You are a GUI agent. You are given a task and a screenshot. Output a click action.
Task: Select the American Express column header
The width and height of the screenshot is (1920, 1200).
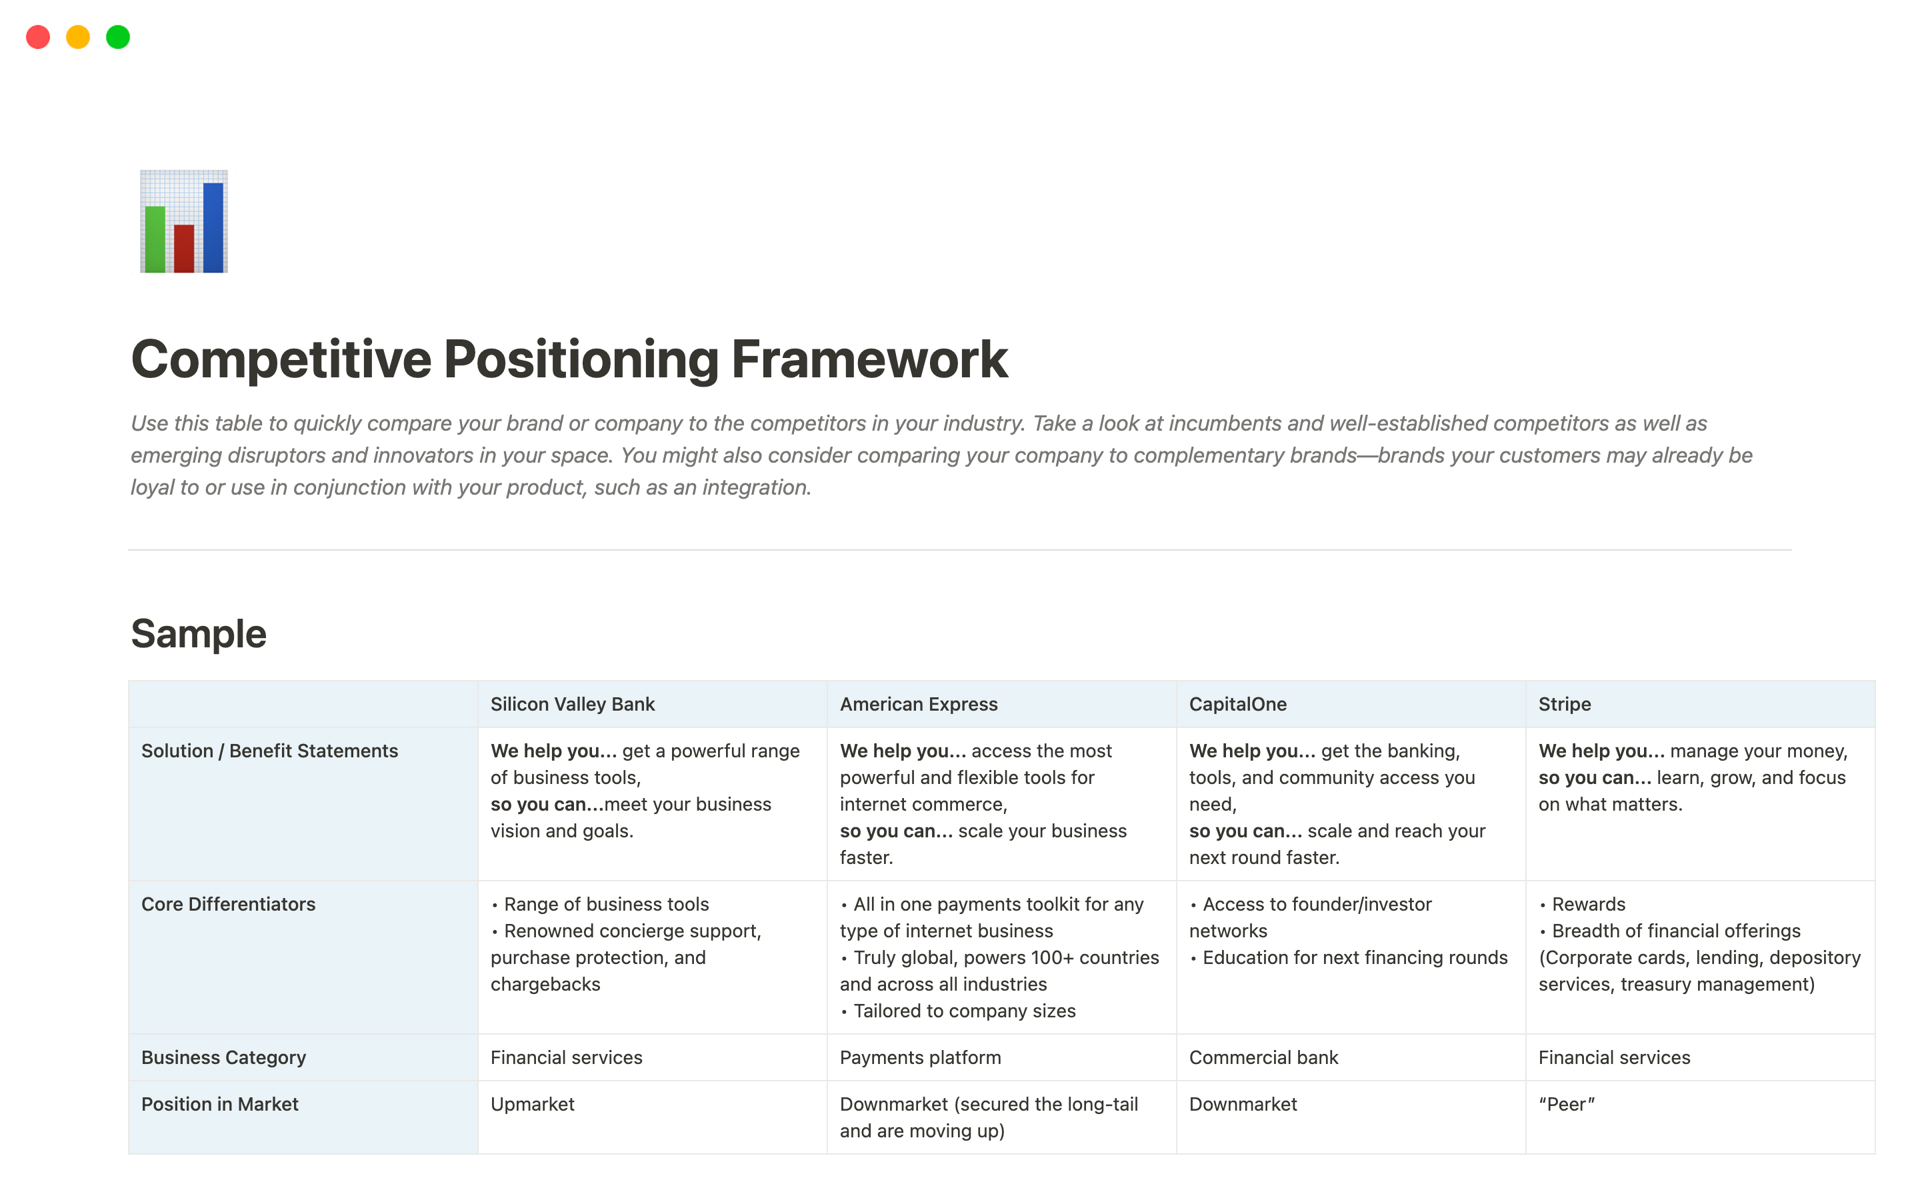point(918,704)
